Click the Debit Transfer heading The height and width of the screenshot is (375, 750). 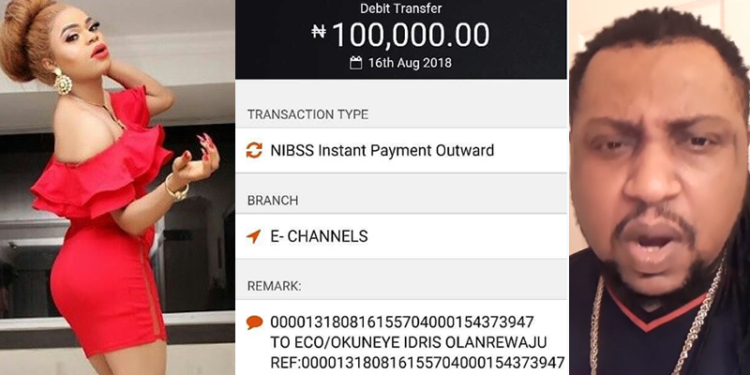coord(401,8)
